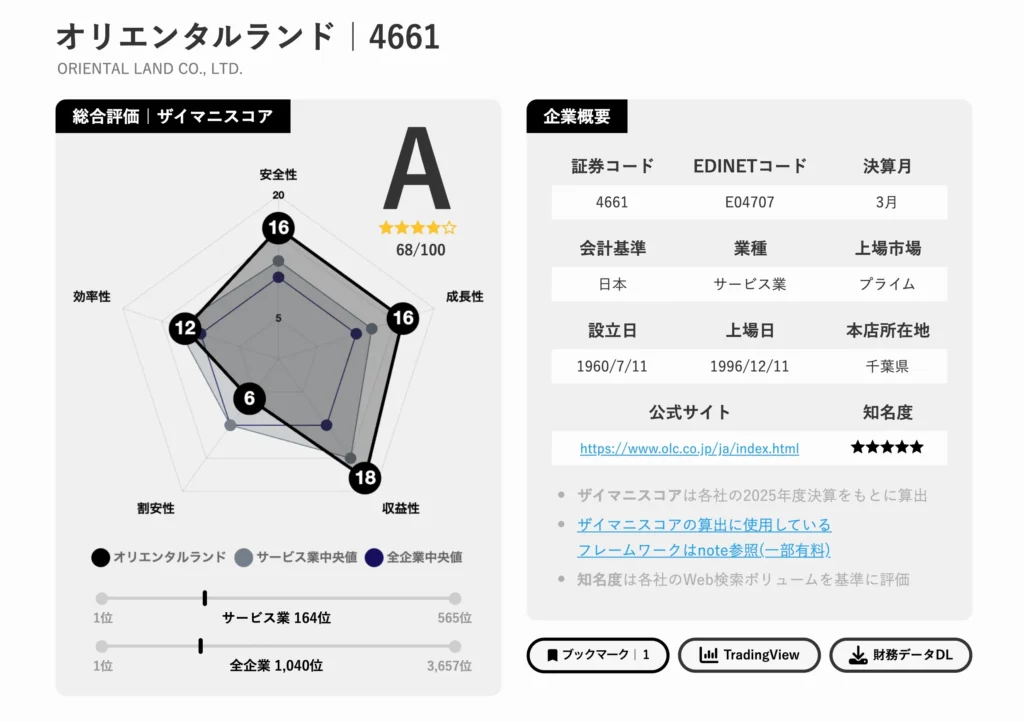
Task: Click the 収益性 score 18 circle on radar
Action: pyautogui.click(x=364, y=477)
